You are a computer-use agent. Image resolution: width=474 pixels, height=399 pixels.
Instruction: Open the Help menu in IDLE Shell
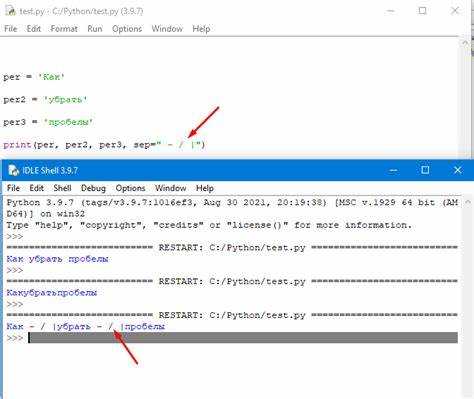point(205,188)
